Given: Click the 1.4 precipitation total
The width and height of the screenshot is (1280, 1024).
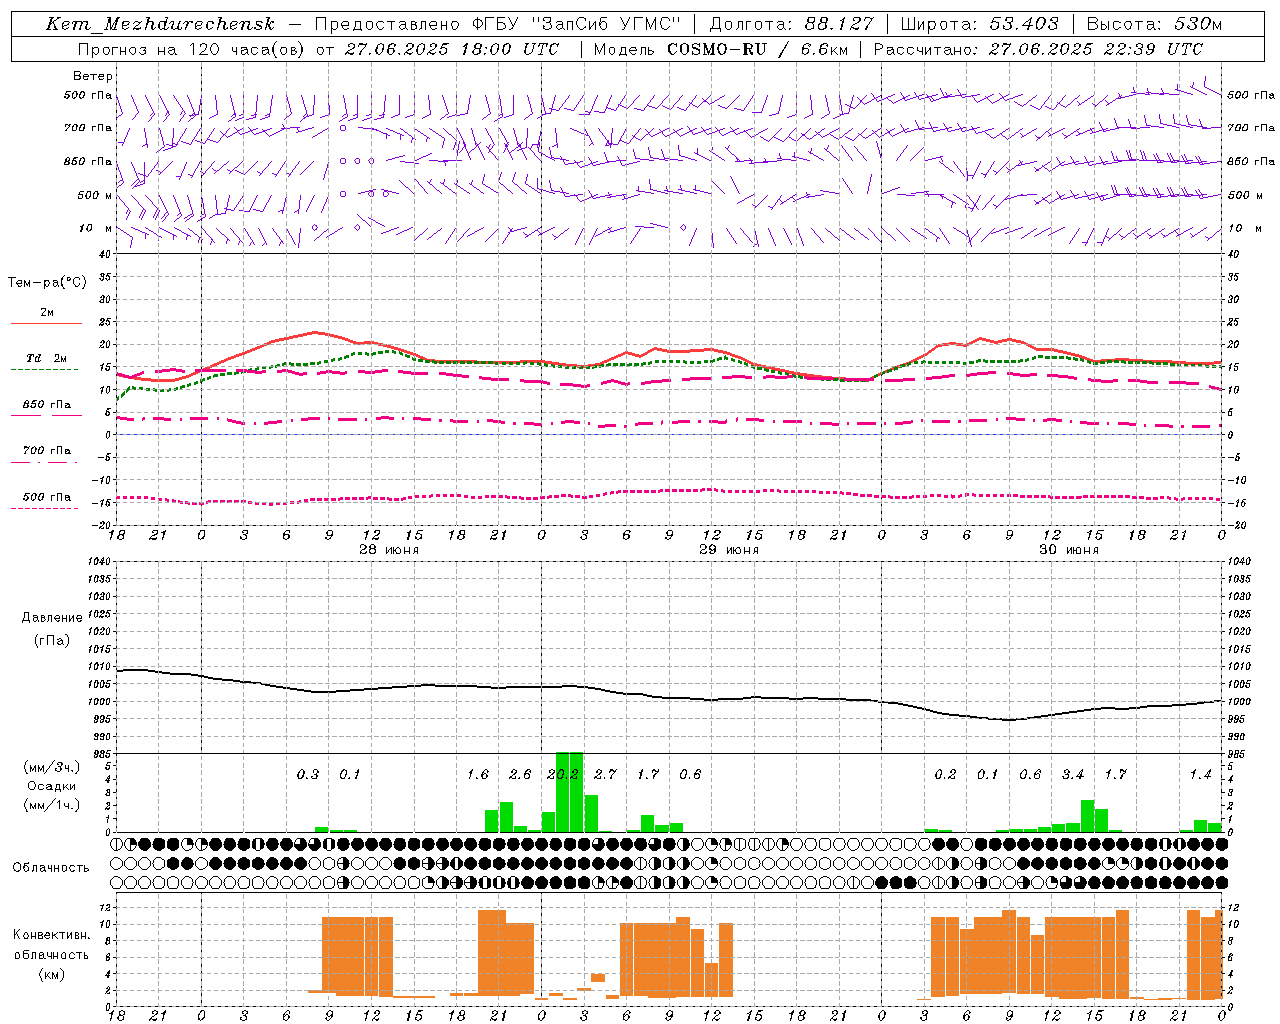Looking at the screenshot, I should (x=1200, y=774).
